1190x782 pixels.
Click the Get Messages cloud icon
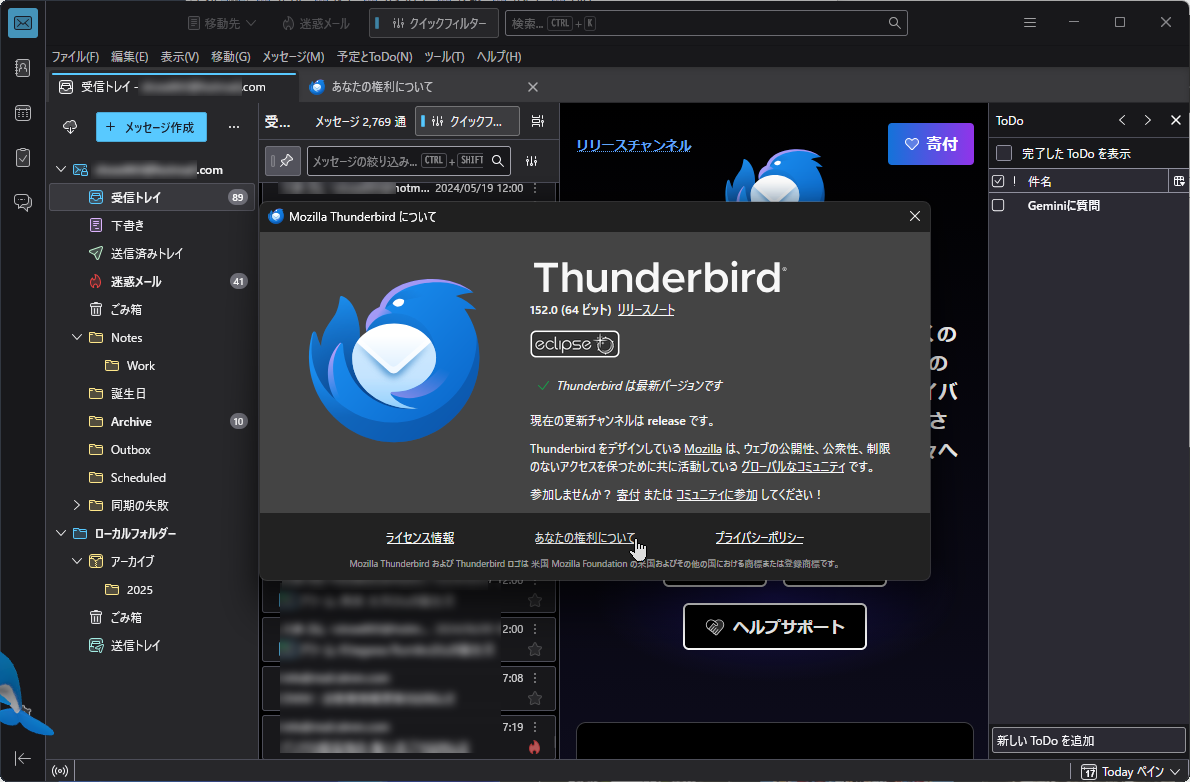click(x=70, y=127)
